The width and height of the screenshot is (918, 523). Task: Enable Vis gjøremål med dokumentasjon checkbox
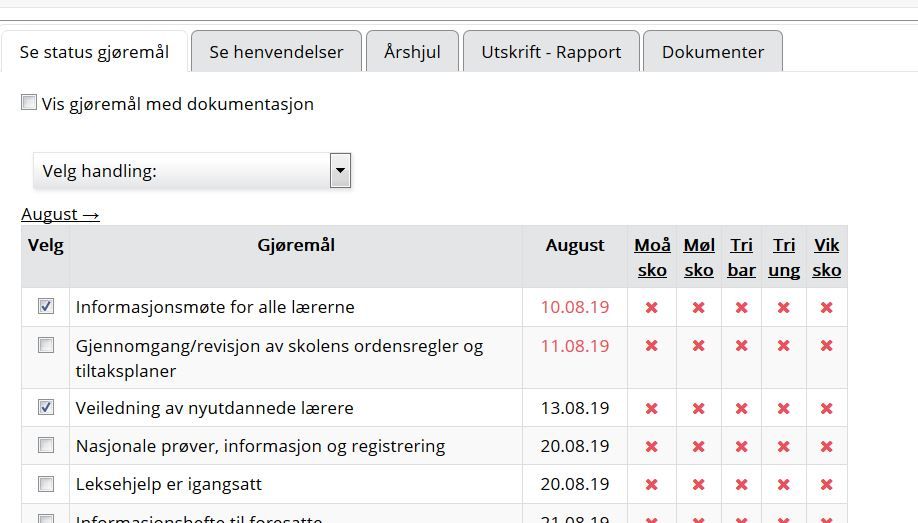coord(29,102)
